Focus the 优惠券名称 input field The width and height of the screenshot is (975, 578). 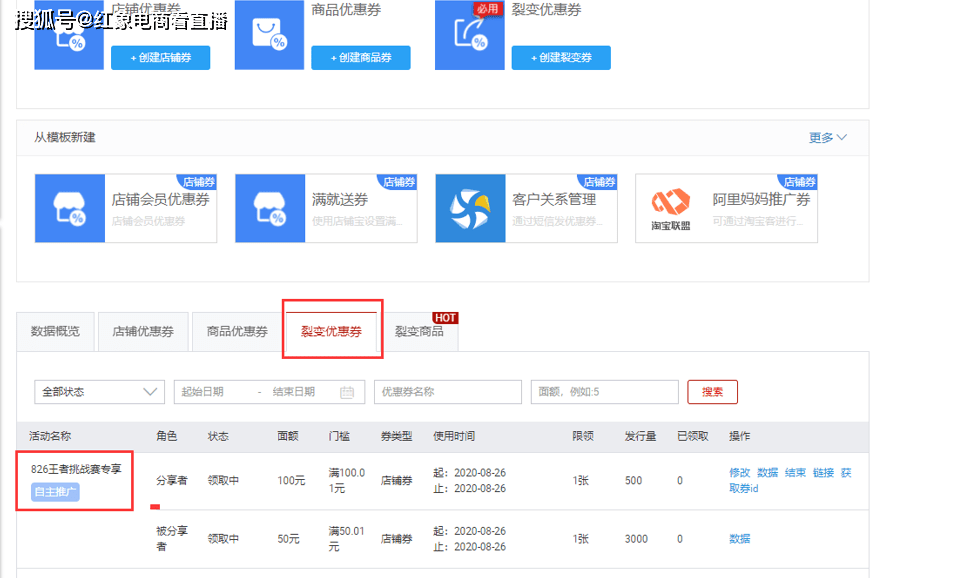[448, 392]
